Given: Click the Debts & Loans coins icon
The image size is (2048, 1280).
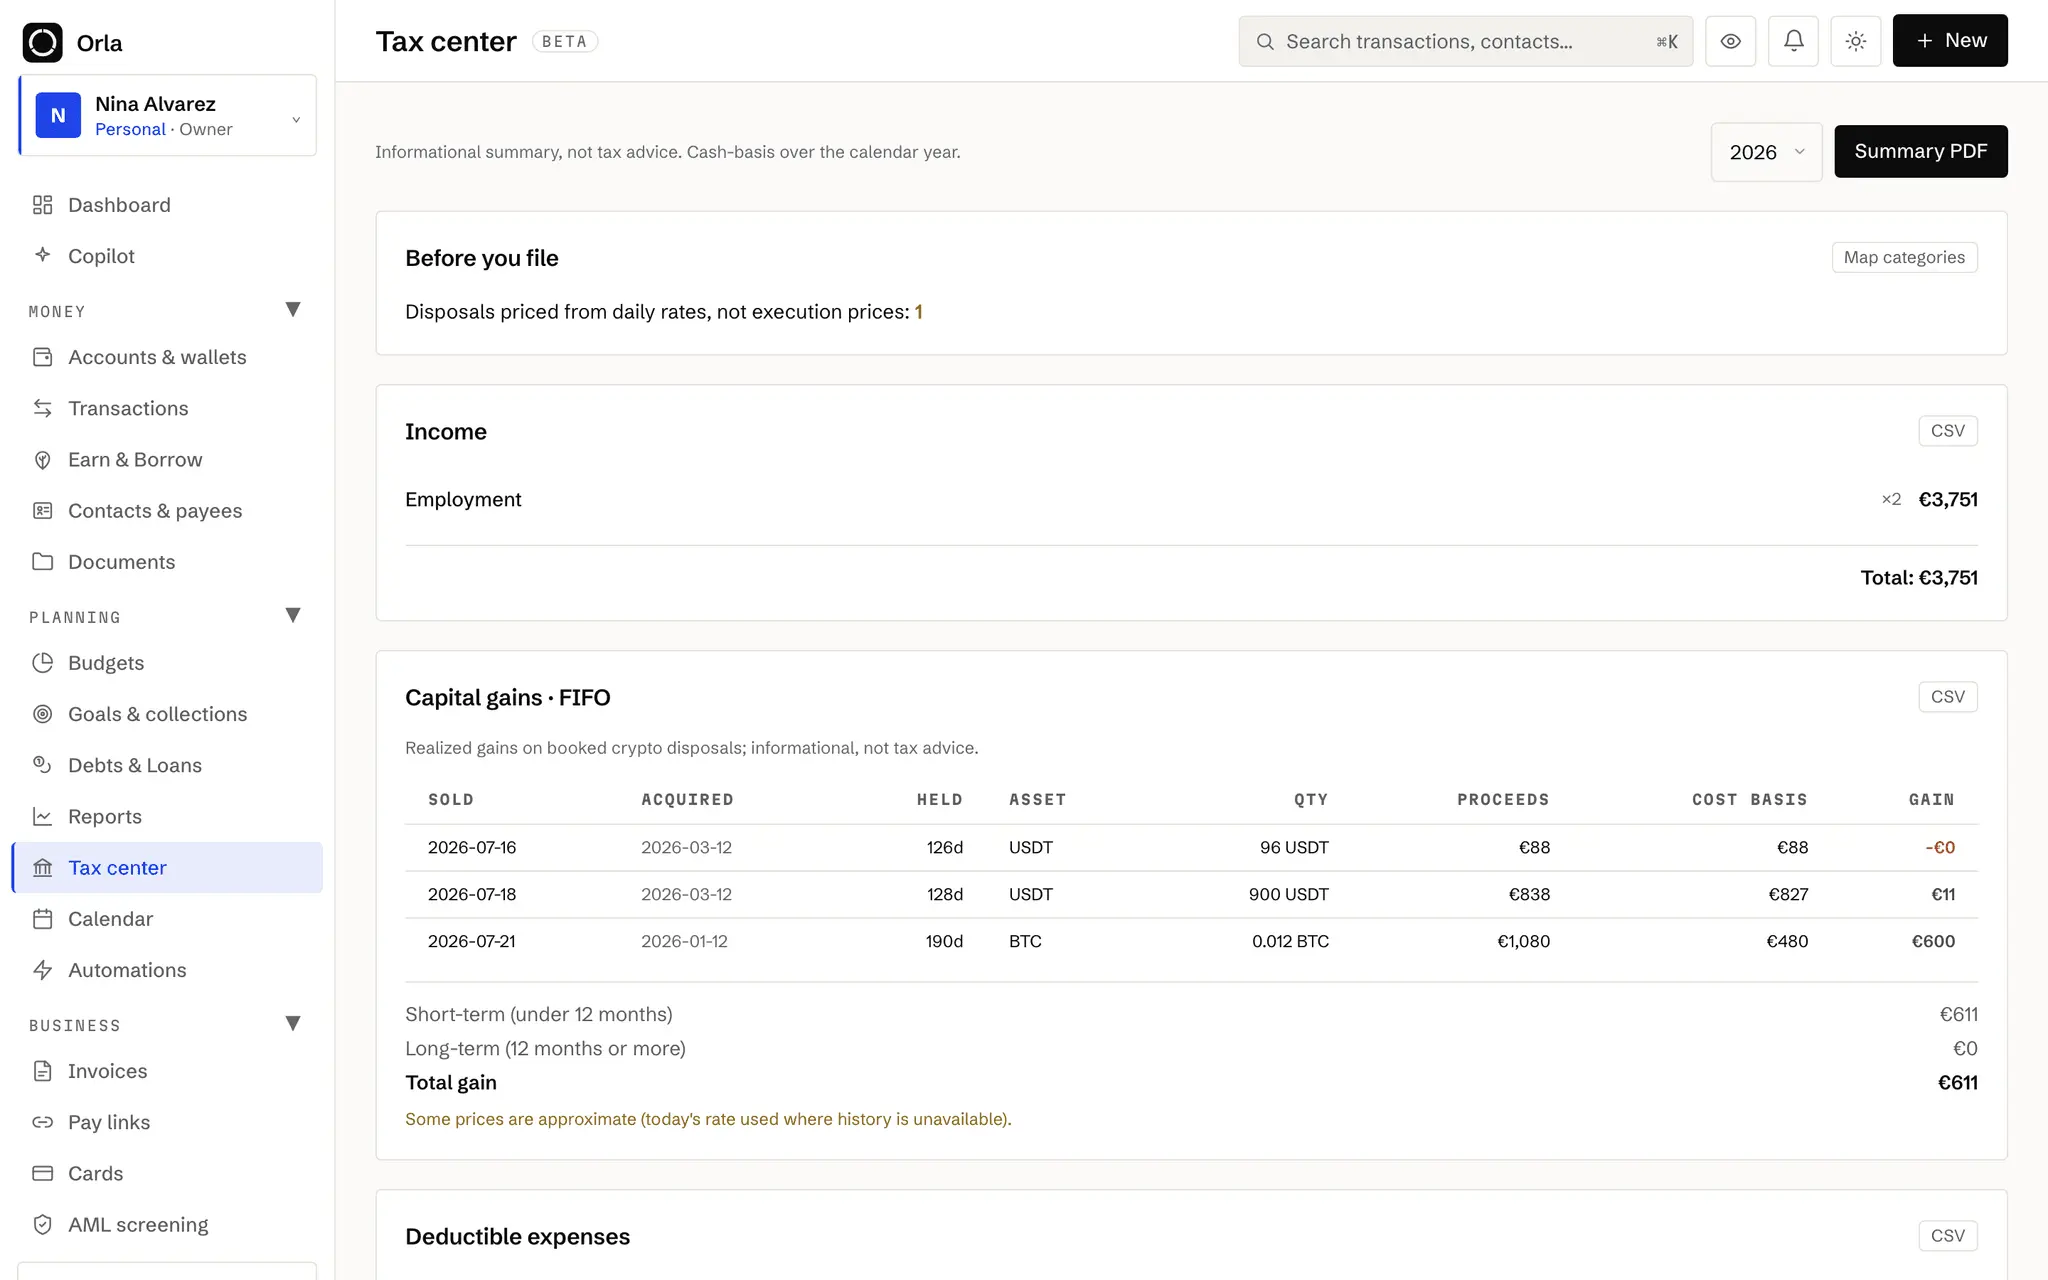Looking at the screenshot, I should [42, 764].
